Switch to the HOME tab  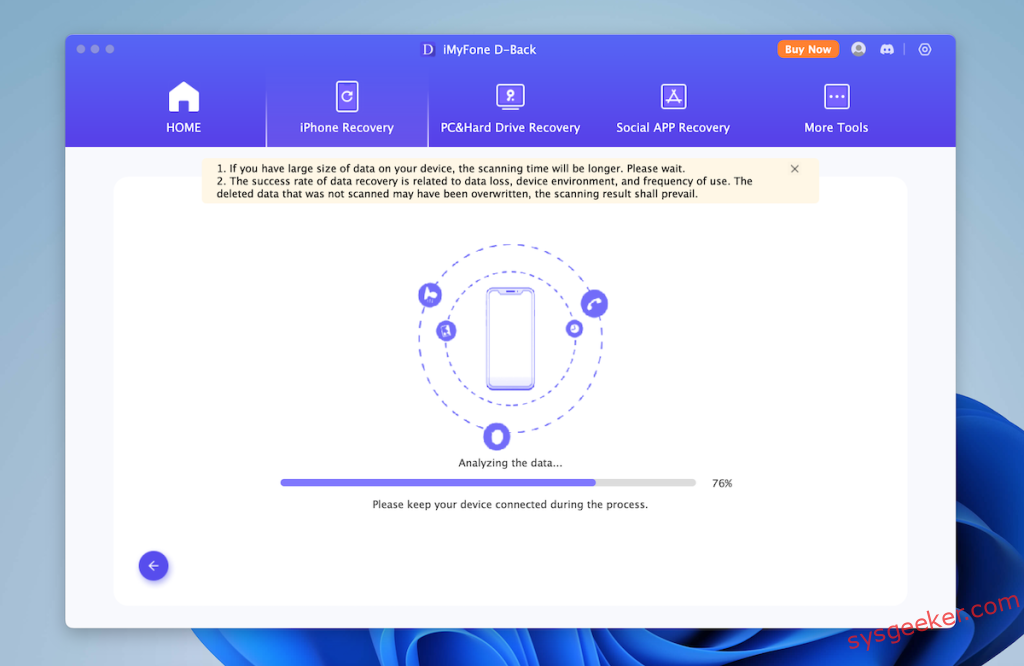click(x=183, y=110)
